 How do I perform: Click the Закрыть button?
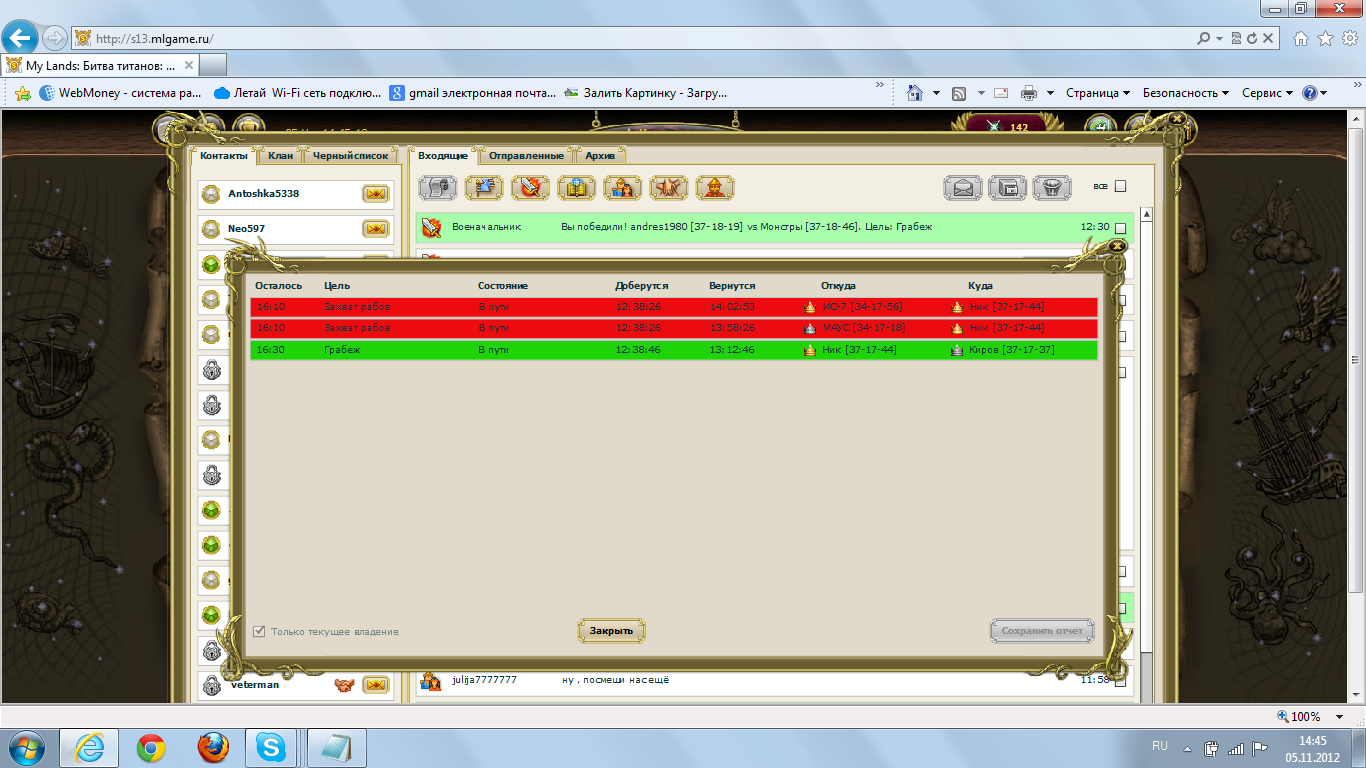(611, 631)
